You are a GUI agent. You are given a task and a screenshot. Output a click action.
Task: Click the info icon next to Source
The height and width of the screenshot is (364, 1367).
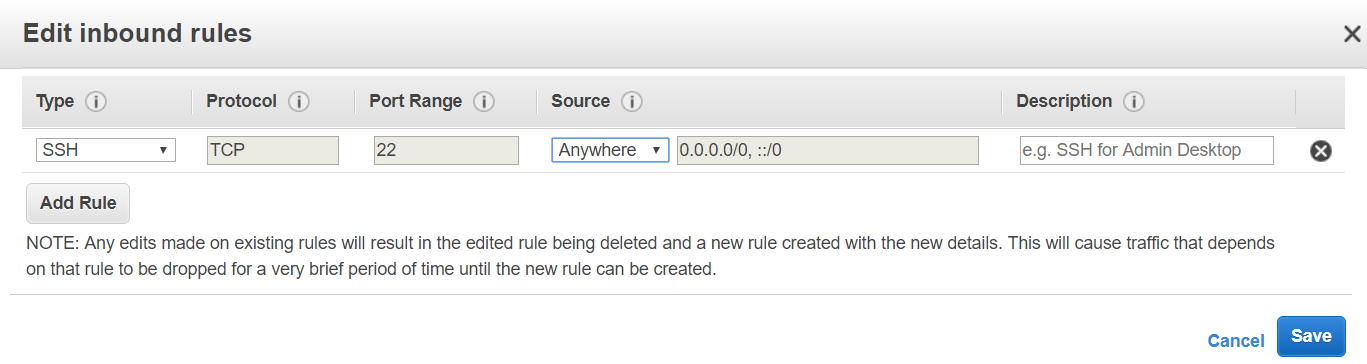click(631, 102)
